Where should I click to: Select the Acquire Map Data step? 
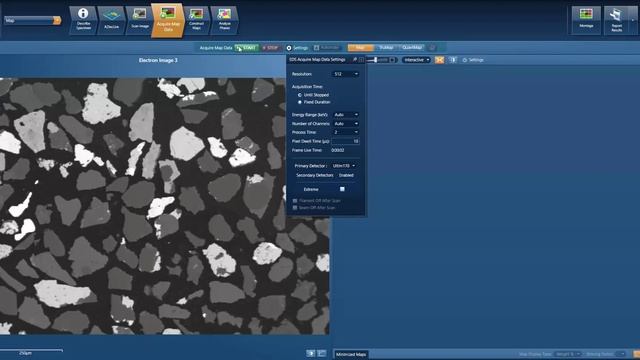click(x=168, y=20)
